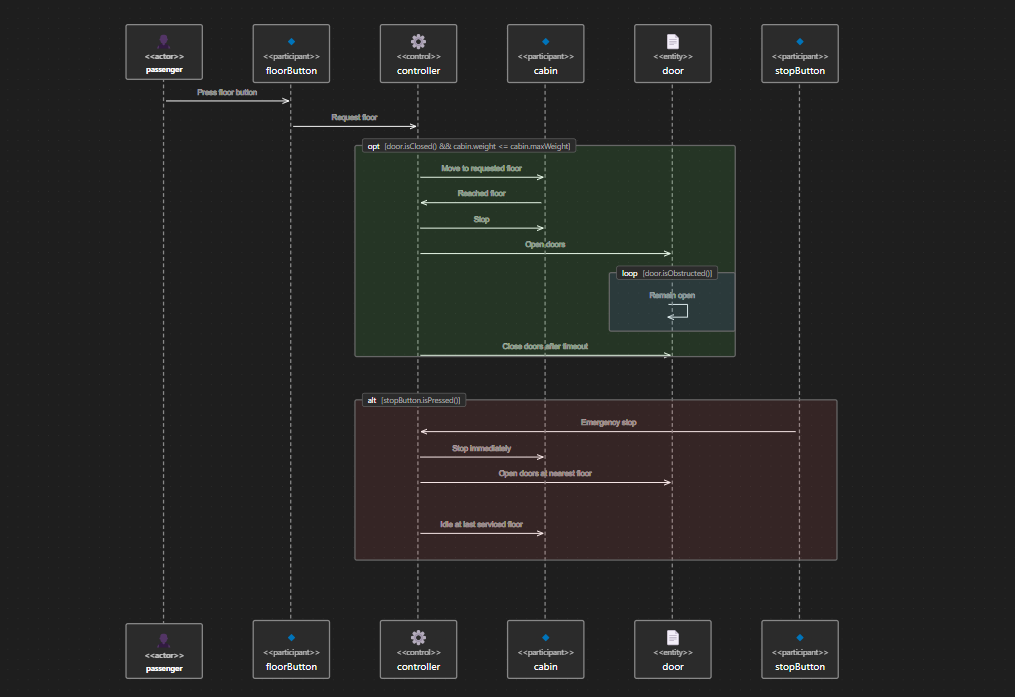Image resolution: width=1015 pixels, height=697 pixels.
Task: Click the person icon in bottom passenger box
Action: click(x=164, y=641)
